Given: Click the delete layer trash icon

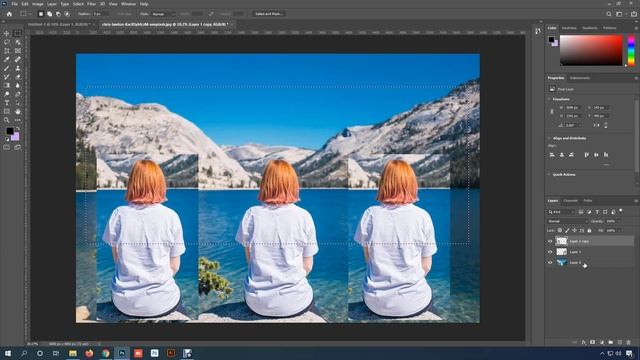Looking at the screenshot, I should point(629,342).
